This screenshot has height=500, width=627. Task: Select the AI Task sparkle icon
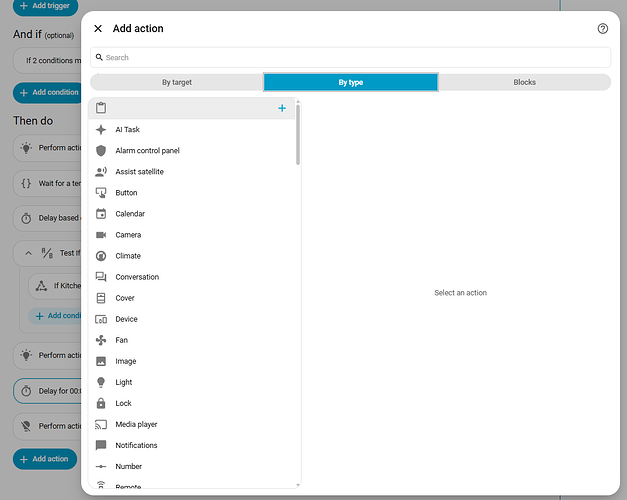(x=101, y=130)
